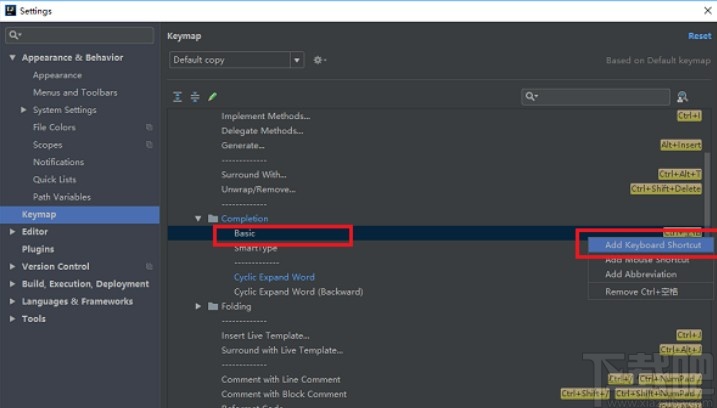
Task: Choose Add Keyboard Shortcut from context menu
Action: tap(650, 245)
